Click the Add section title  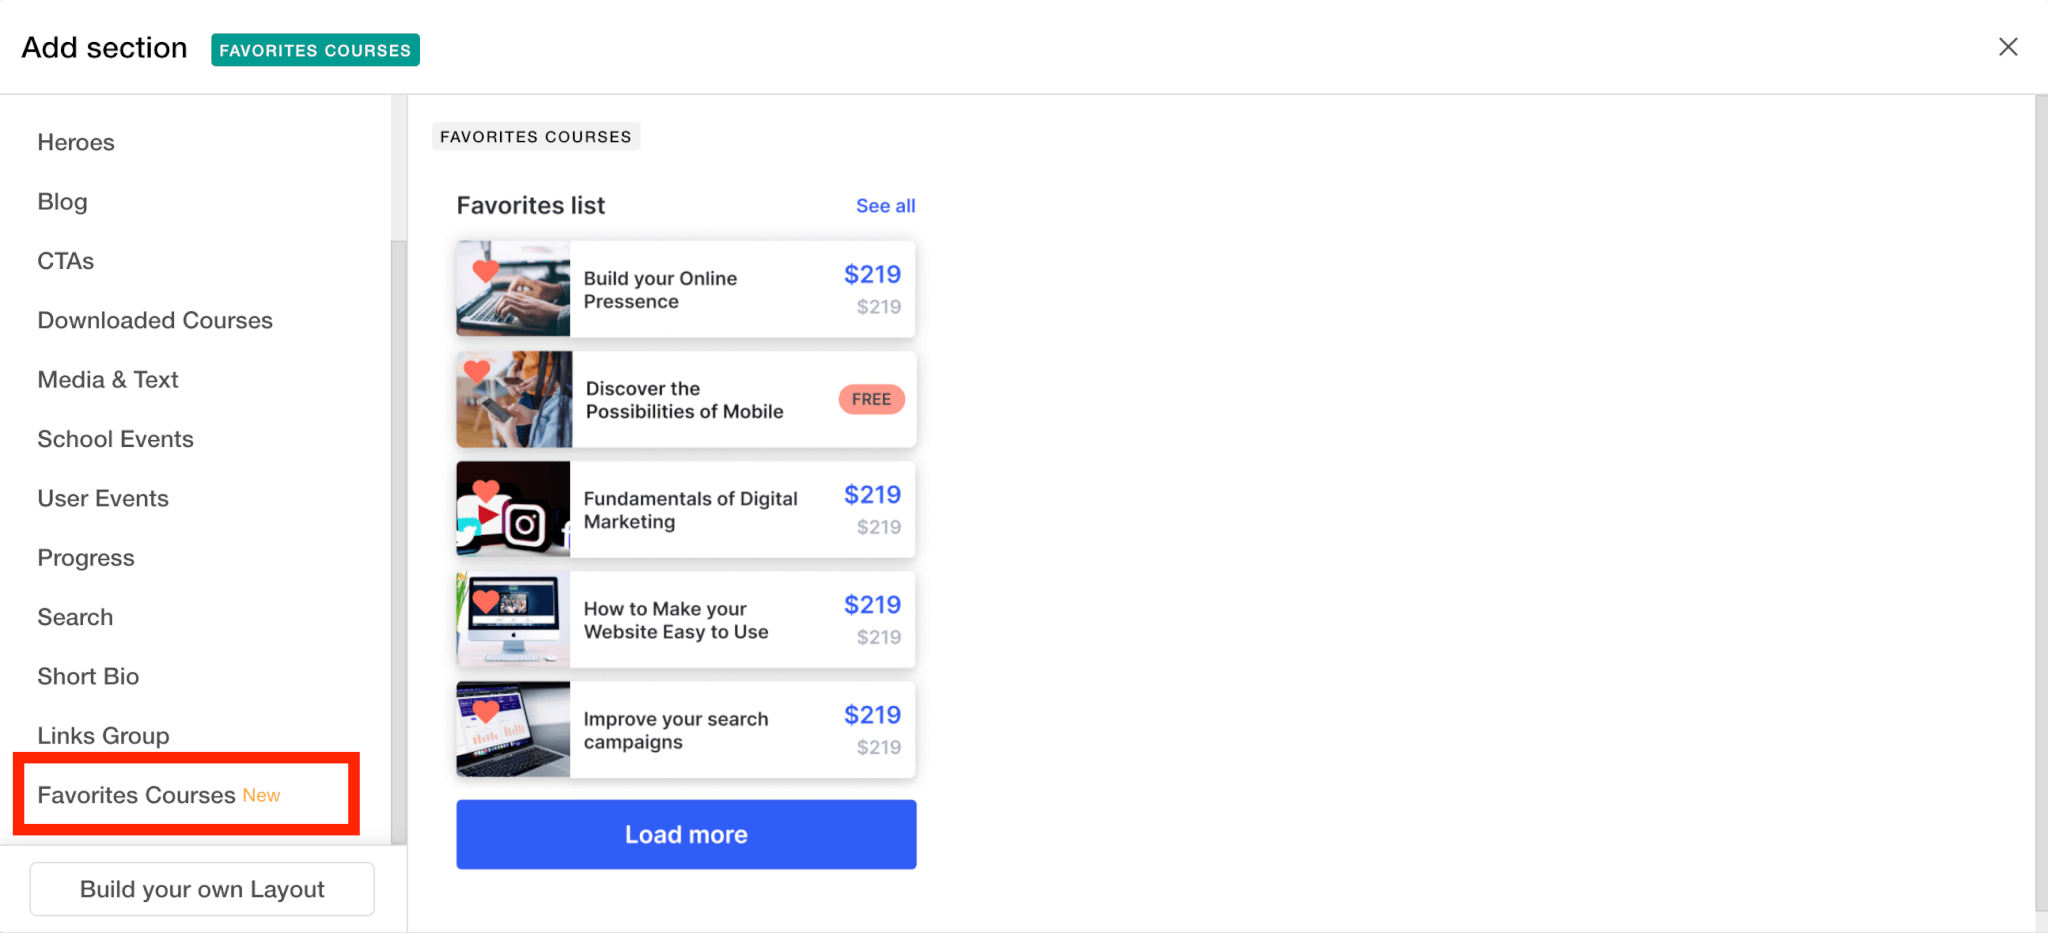click(x=104, y=47)
